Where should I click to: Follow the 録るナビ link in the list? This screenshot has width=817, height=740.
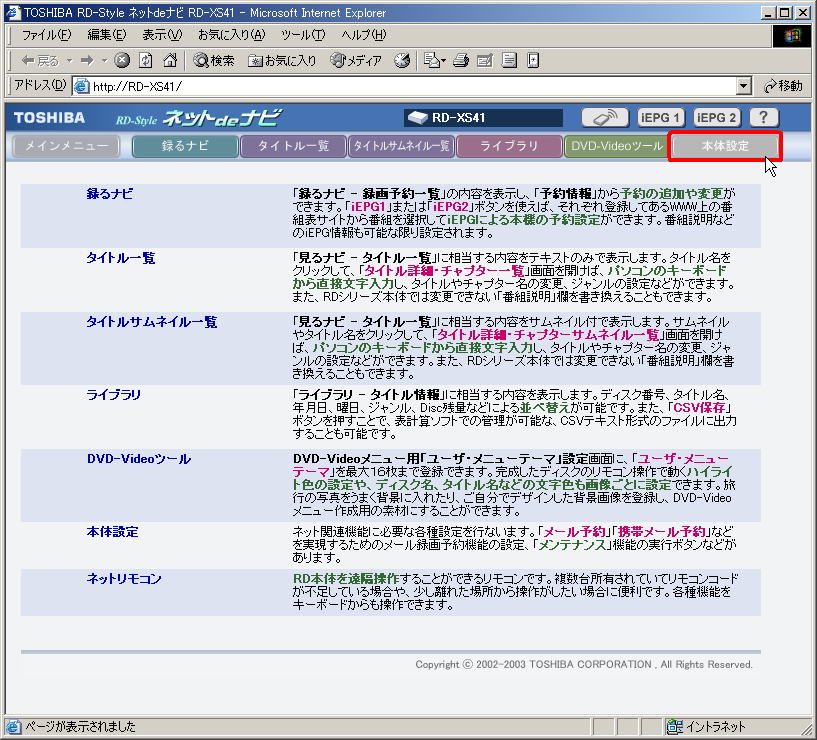(109, 194)
